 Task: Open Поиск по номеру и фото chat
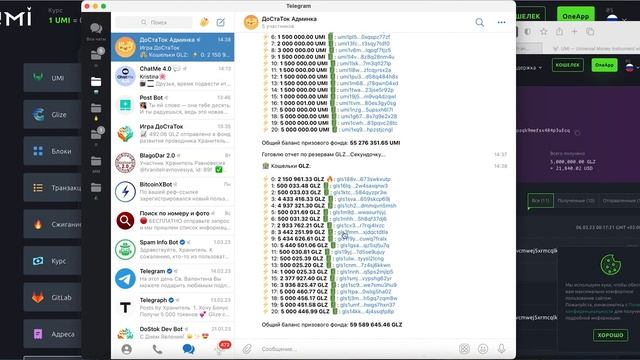pos(173,221)
